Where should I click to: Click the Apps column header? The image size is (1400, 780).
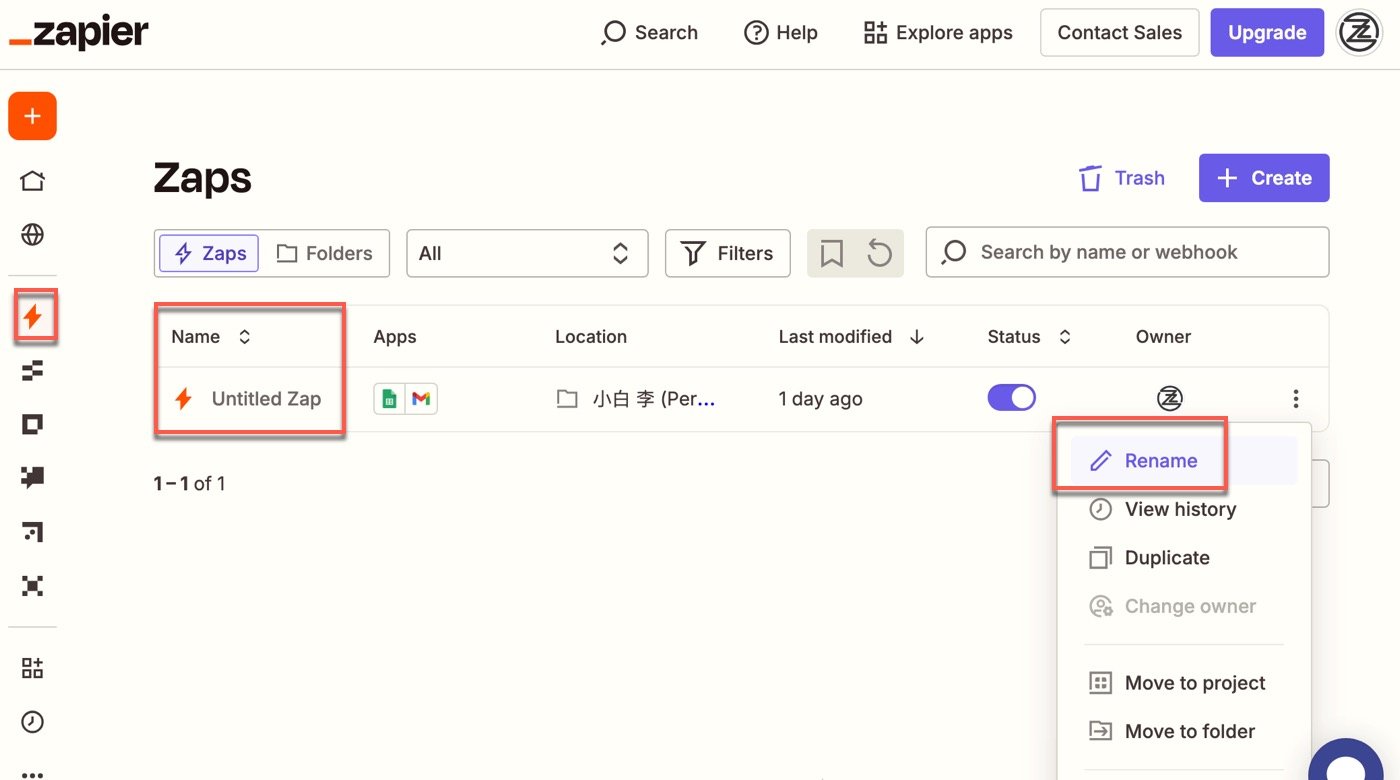point(395,337)
